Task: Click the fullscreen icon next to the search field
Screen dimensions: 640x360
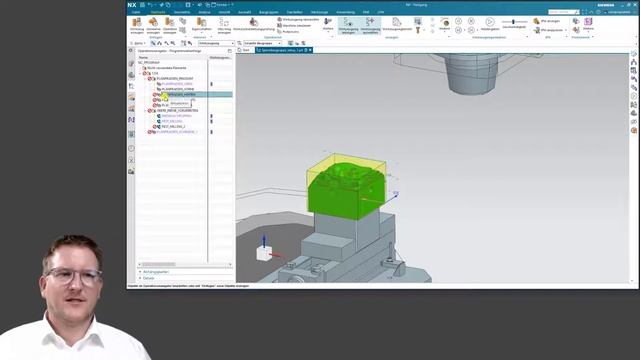Action: (584, 12)
